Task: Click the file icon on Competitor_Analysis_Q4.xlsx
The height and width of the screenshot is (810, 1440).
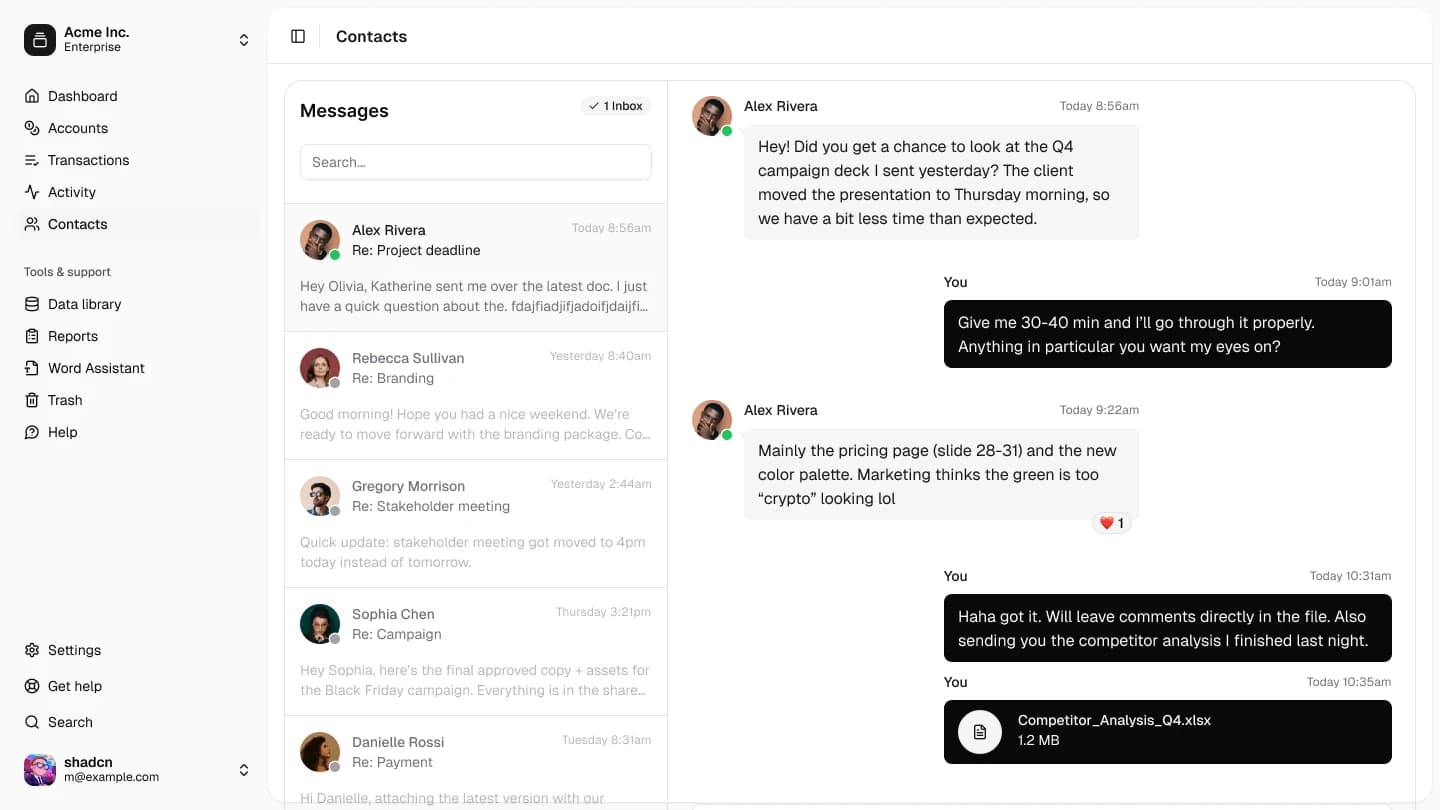Action: 979,732
